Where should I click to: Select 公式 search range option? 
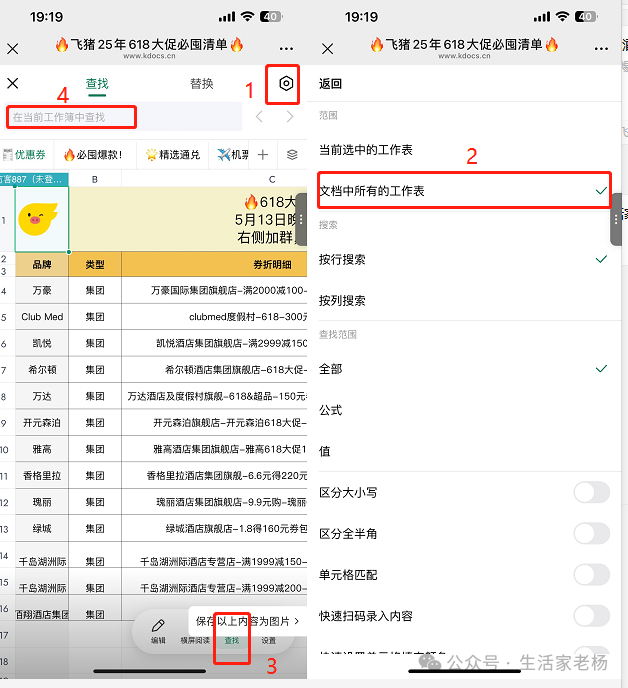(x=464, y=410)
